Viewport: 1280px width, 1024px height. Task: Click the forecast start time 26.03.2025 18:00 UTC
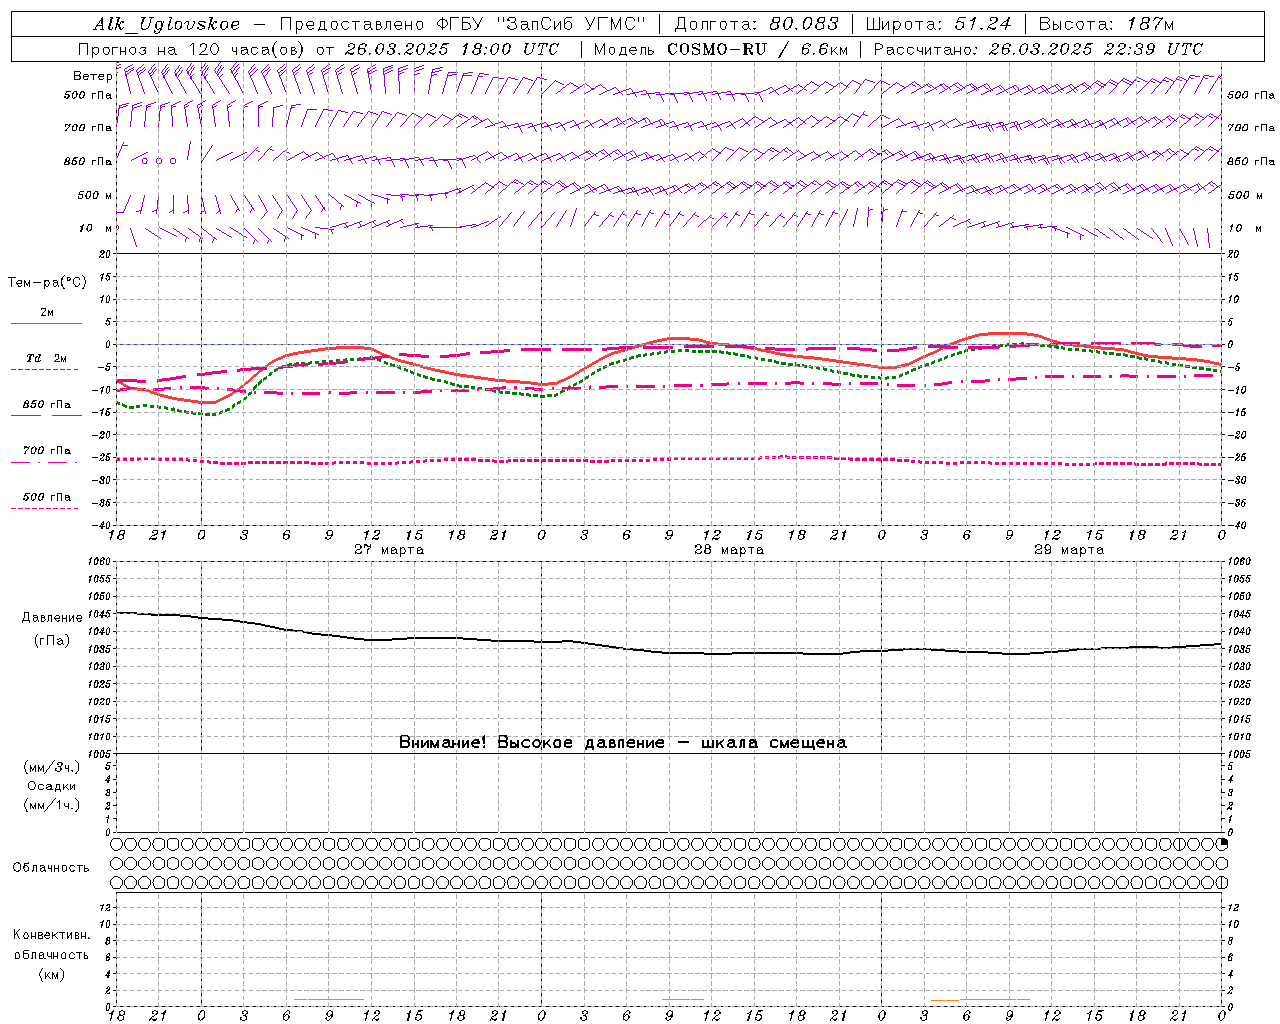(x=452, y=49)
